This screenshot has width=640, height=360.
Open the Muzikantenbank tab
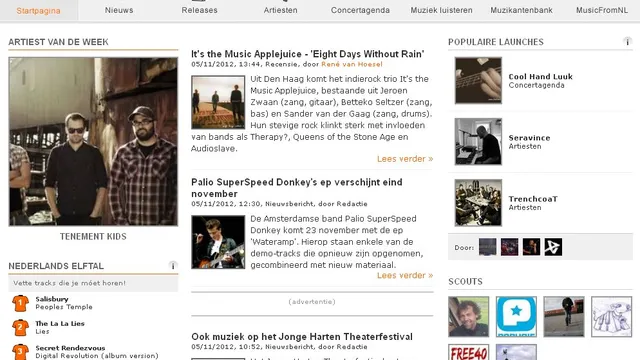coord(521,10)
